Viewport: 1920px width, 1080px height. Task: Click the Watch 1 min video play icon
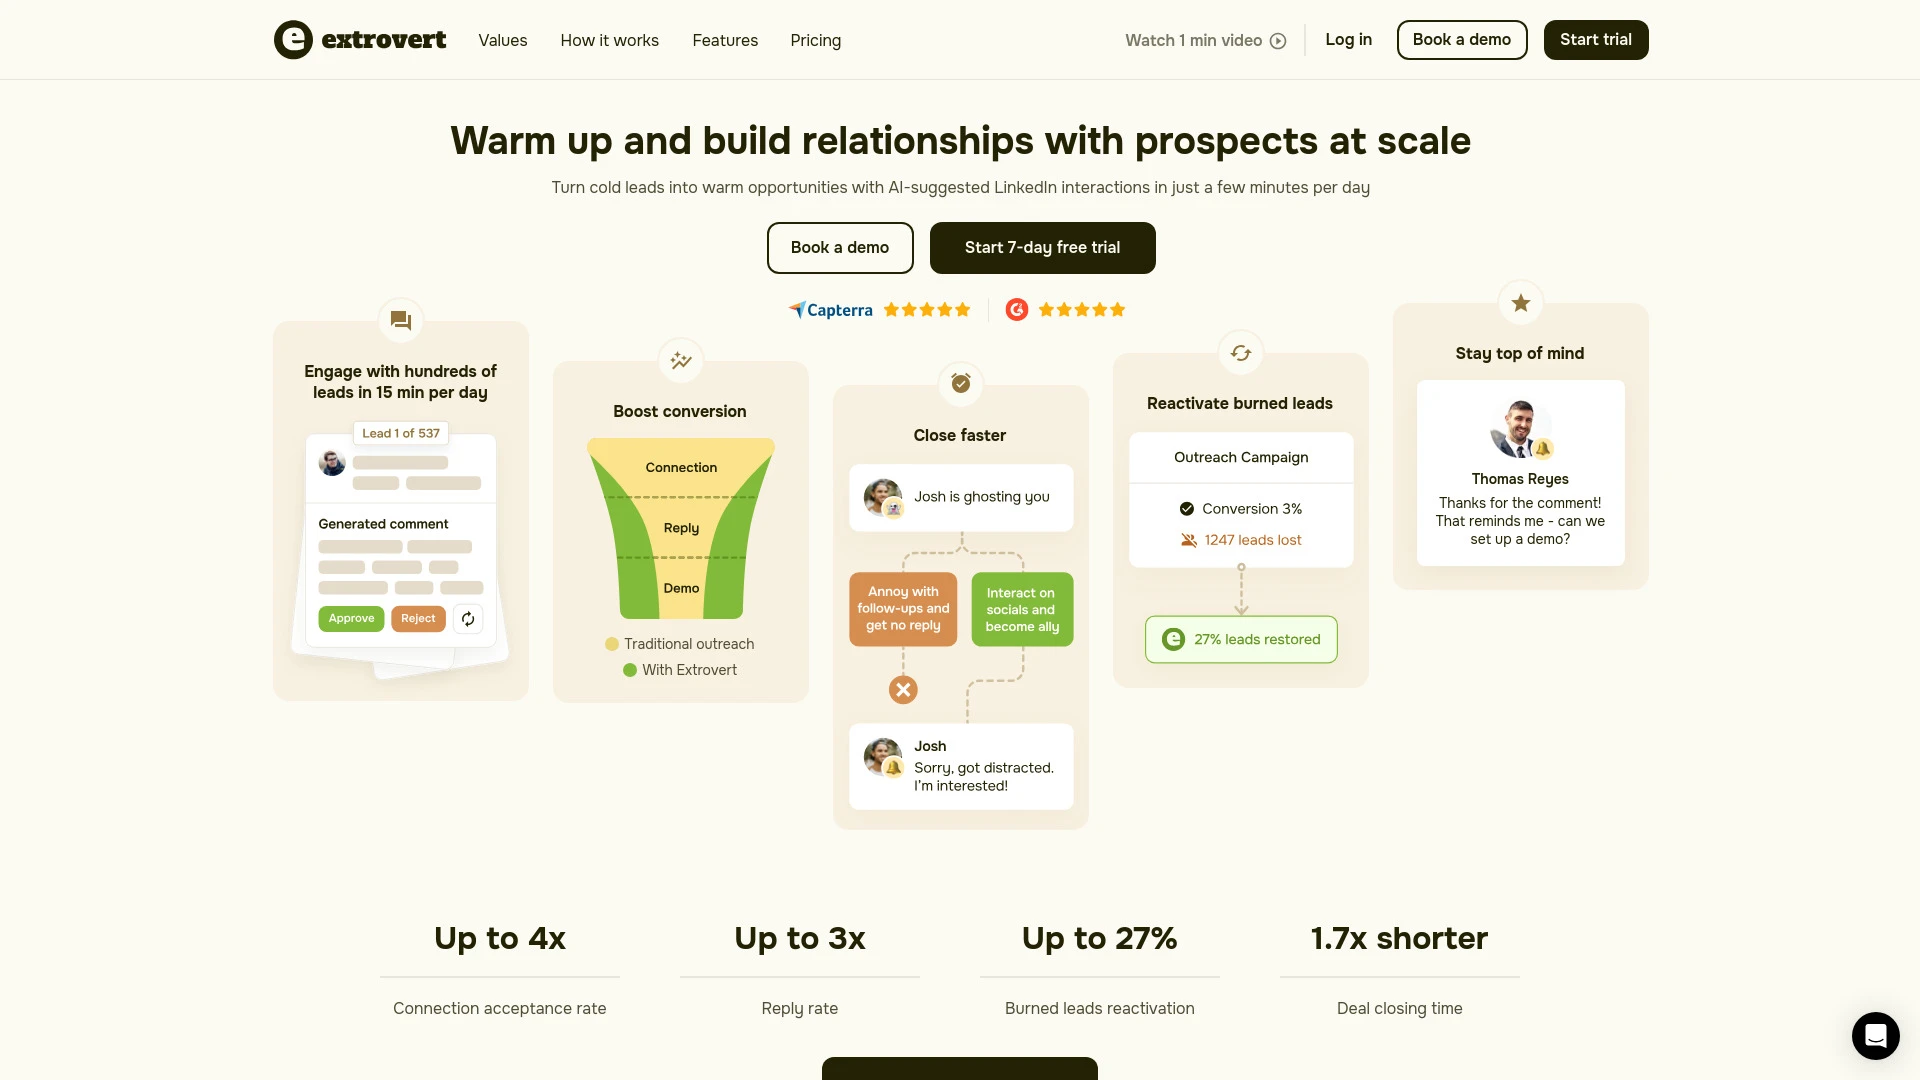(x=1278, y=40)
